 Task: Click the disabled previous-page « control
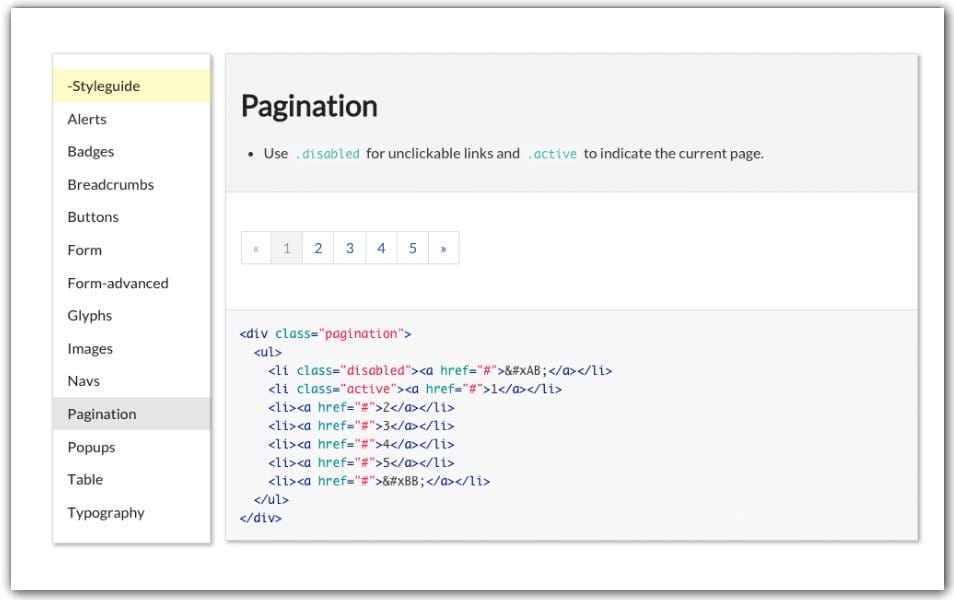(x=255, y=247)
